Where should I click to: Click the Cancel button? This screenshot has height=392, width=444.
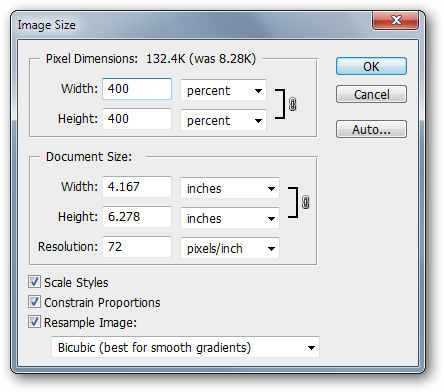tap(371, 94)
